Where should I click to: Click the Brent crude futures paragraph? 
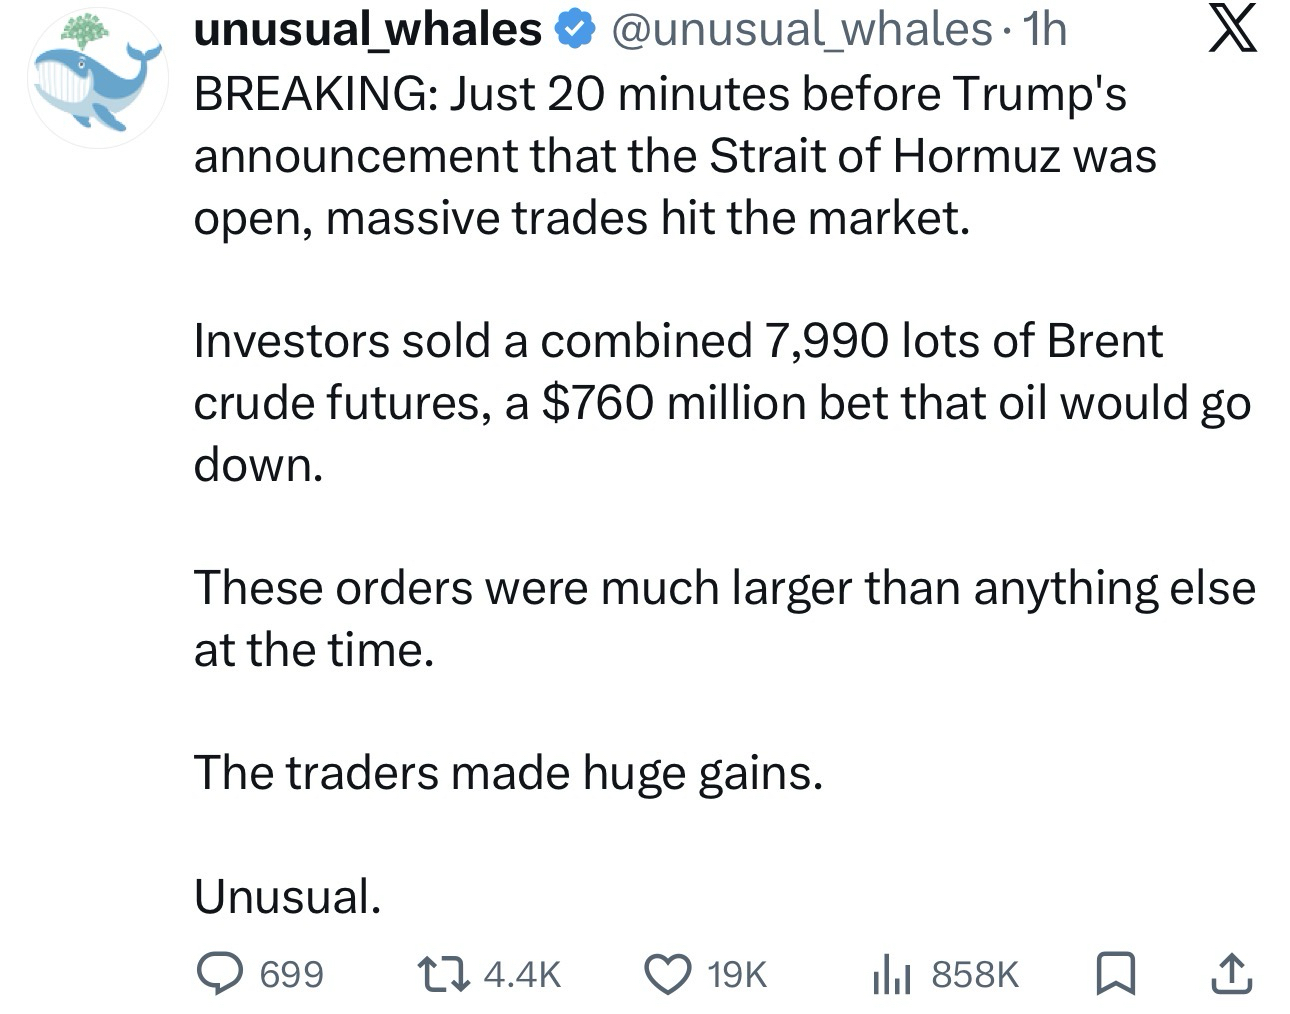pyautogui.click(x=720, y=402)
